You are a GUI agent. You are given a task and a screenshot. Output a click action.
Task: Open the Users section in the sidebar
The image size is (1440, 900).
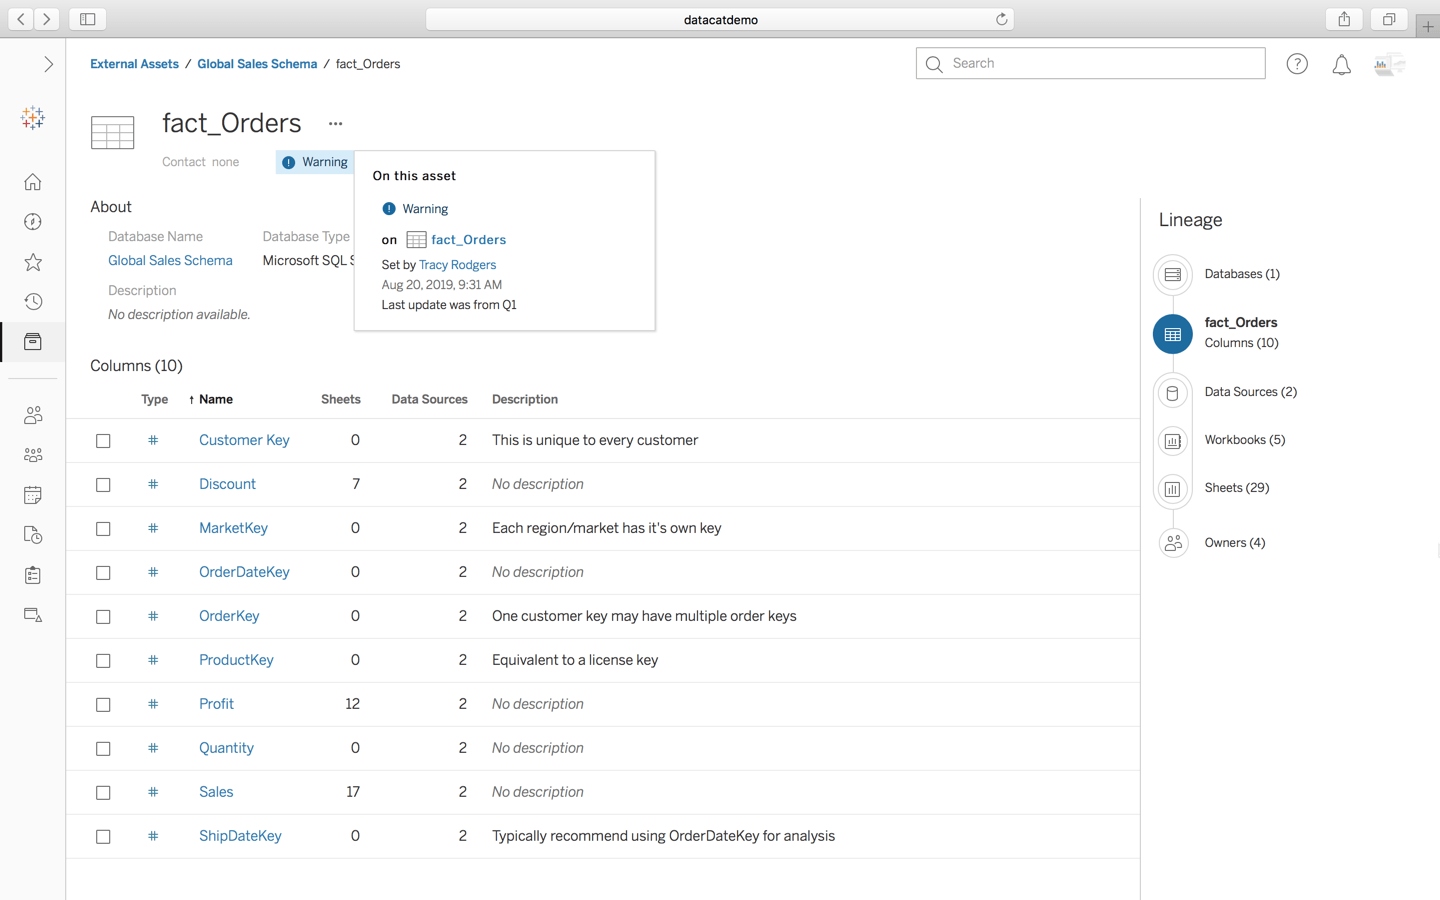32,415
